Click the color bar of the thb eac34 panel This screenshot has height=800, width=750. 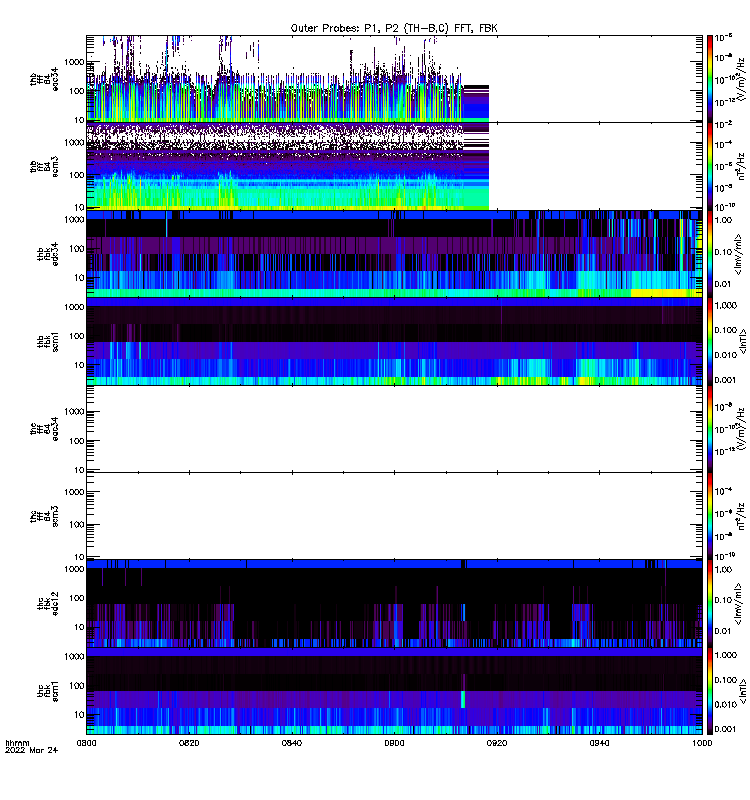[x=709, y=79]
